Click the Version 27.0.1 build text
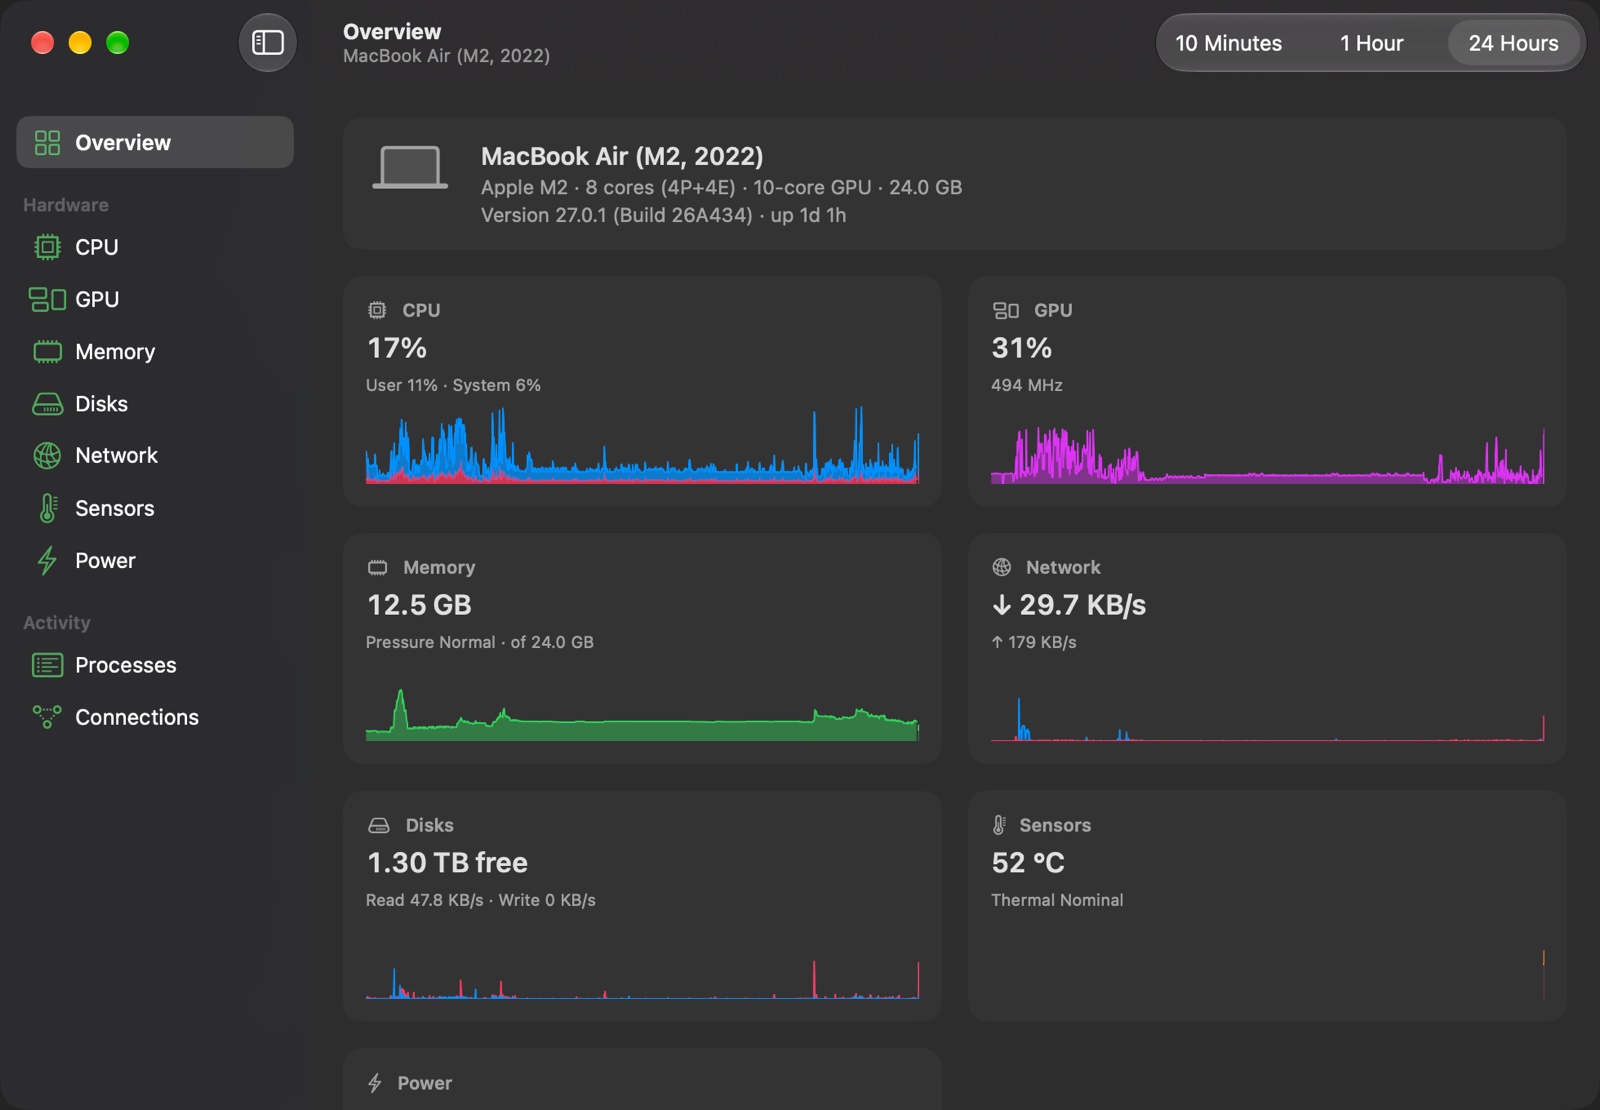This screenshot has width=1600, height=1110. pyautogui.click(x=663, y=215)
